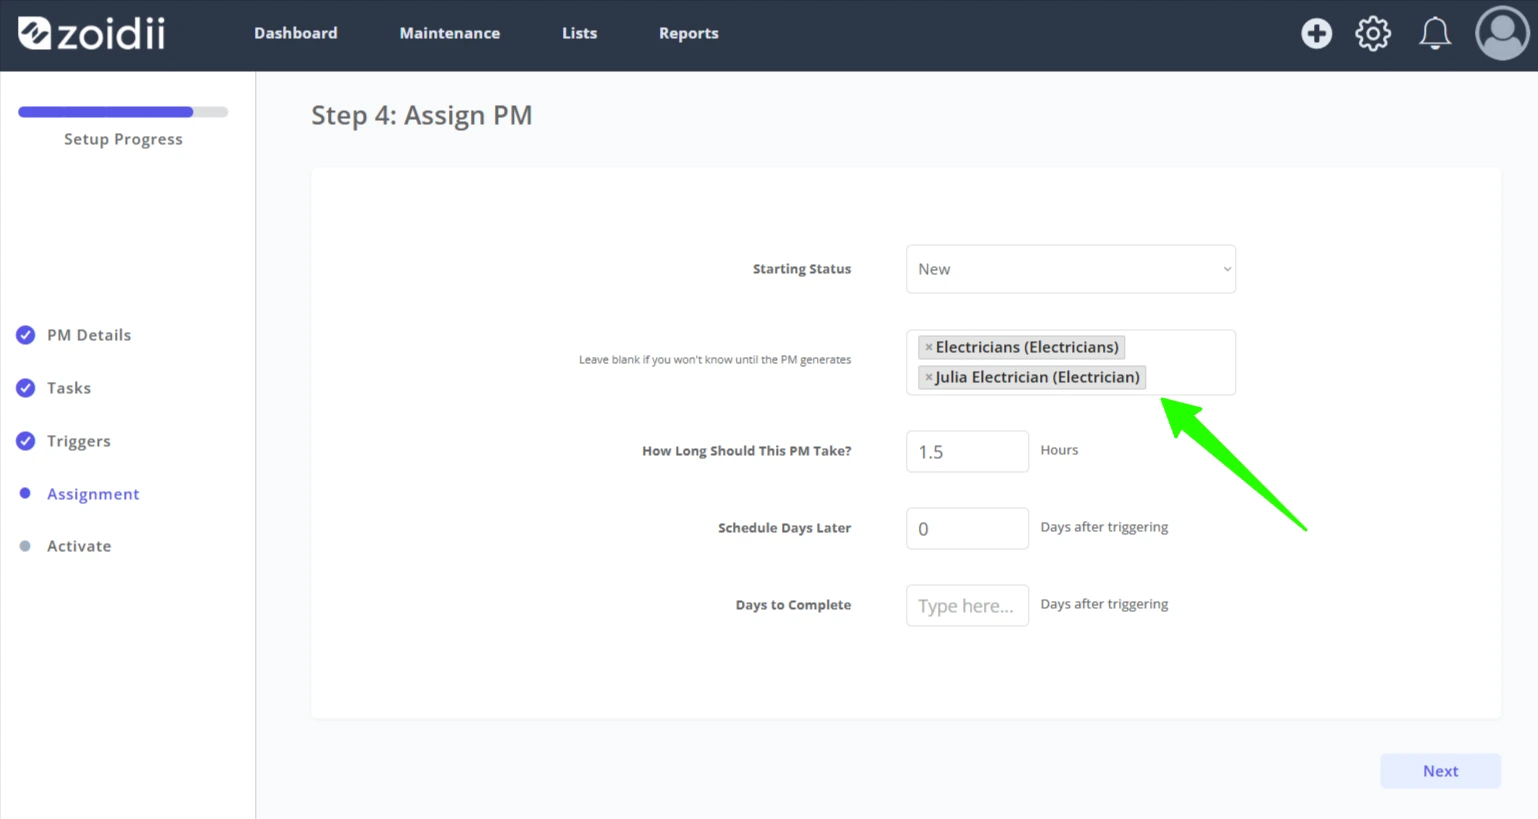Open the user profile avatar
Image resolution: width=1538 pixels, height=819 pixels.
1502,33
